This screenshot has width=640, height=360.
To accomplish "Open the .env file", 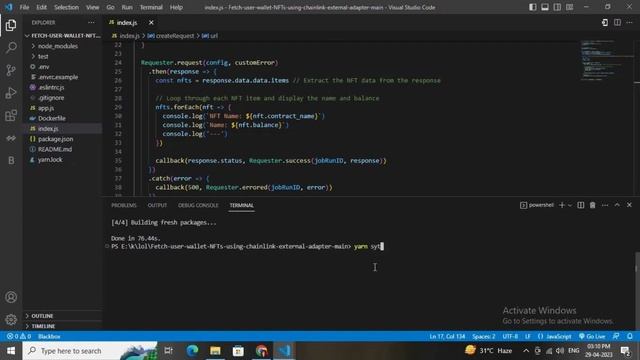I will tap(63, 67).
